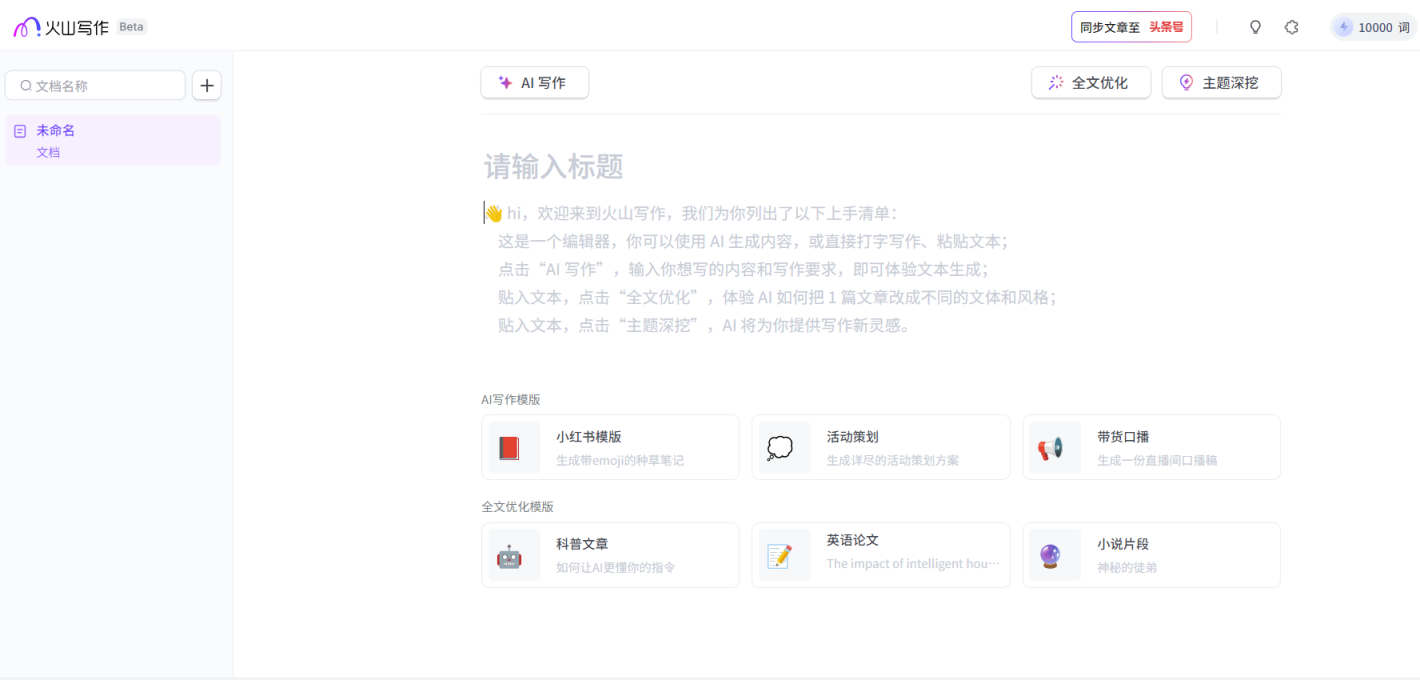The image size is (1420, 680).
Task: Click the lightning icon in the word balance badge
Action: pos(1344,27)
